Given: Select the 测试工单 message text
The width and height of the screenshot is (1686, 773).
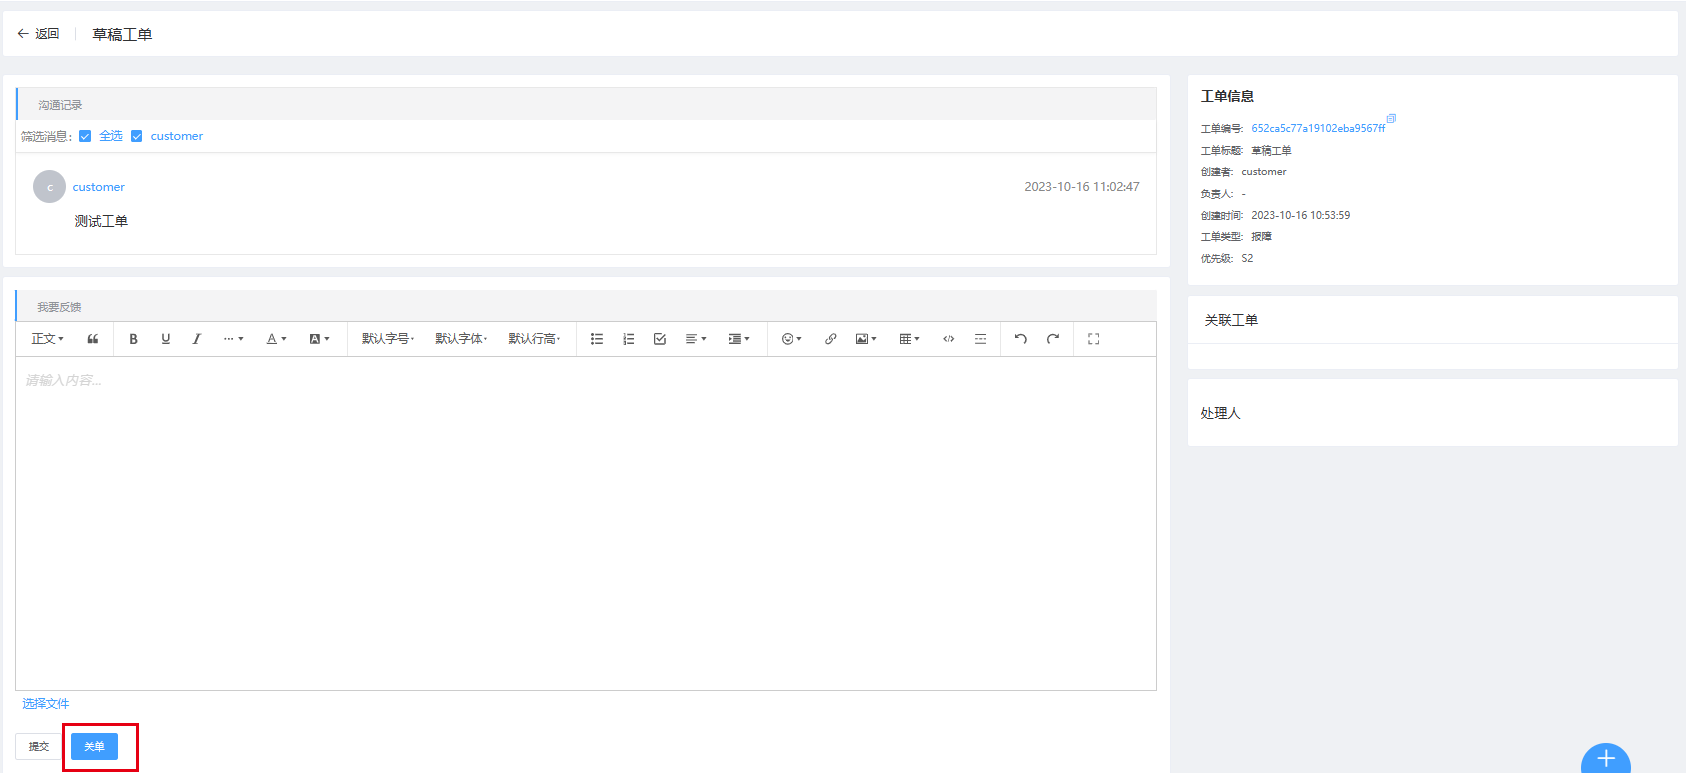Looking at the screenshot, I should 101,221.
